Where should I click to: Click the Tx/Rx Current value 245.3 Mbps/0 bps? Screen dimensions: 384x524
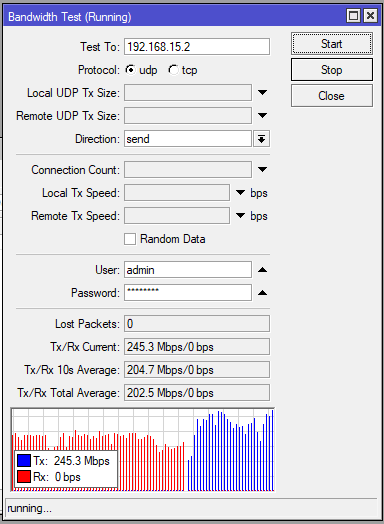tap(197, 347)
